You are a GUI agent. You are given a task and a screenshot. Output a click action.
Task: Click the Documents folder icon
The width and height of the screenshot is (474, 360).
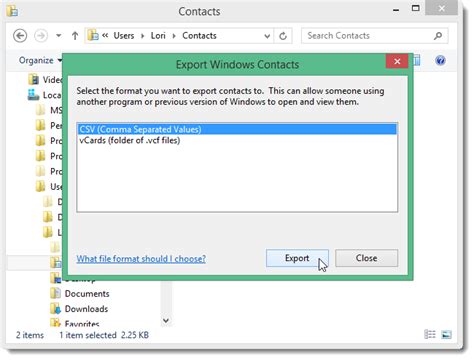(x=55, y=293)
